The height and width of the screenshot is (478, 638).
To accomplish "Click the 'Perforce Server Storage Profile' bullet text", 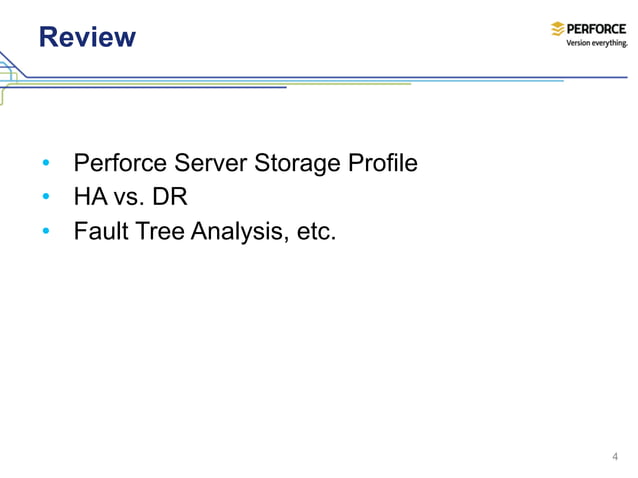I will point(245,163).
